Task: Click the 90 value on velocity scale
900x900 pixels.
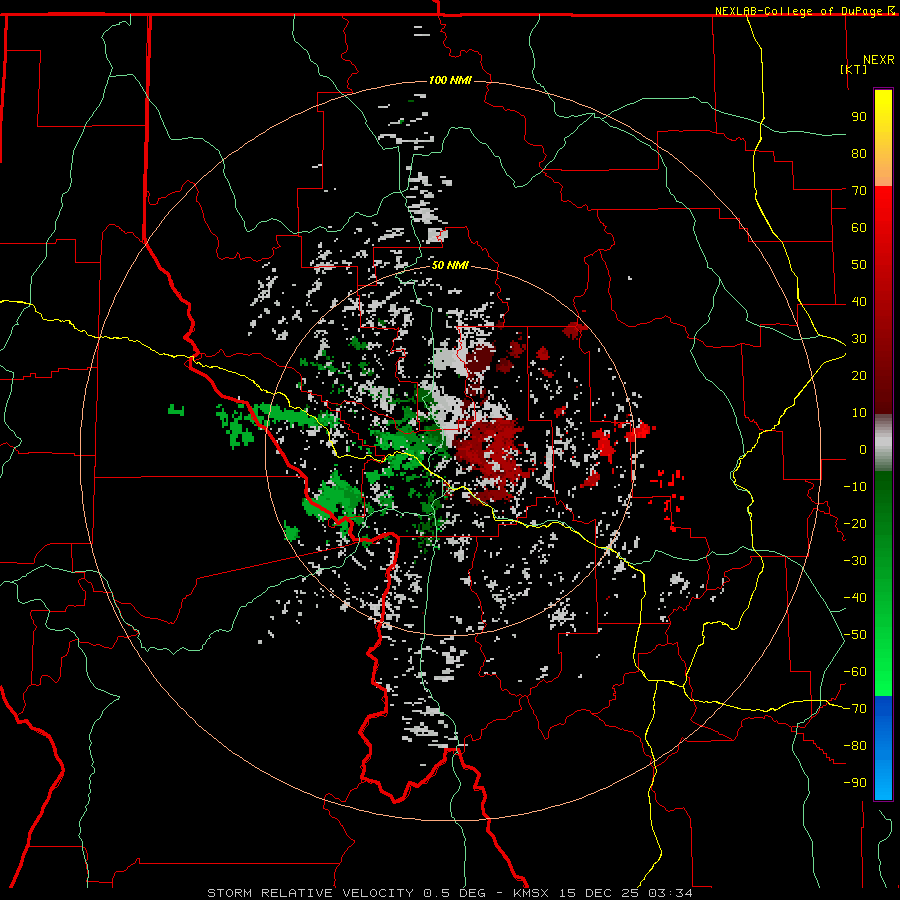Action: coord(859,117)
